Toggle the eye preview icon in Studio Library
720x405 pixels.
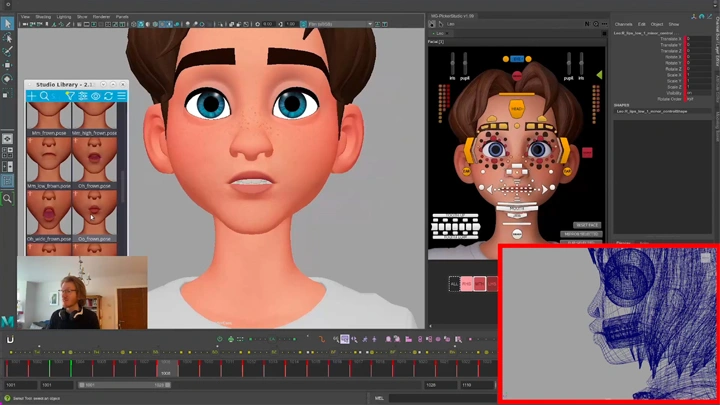pos(96,97)
